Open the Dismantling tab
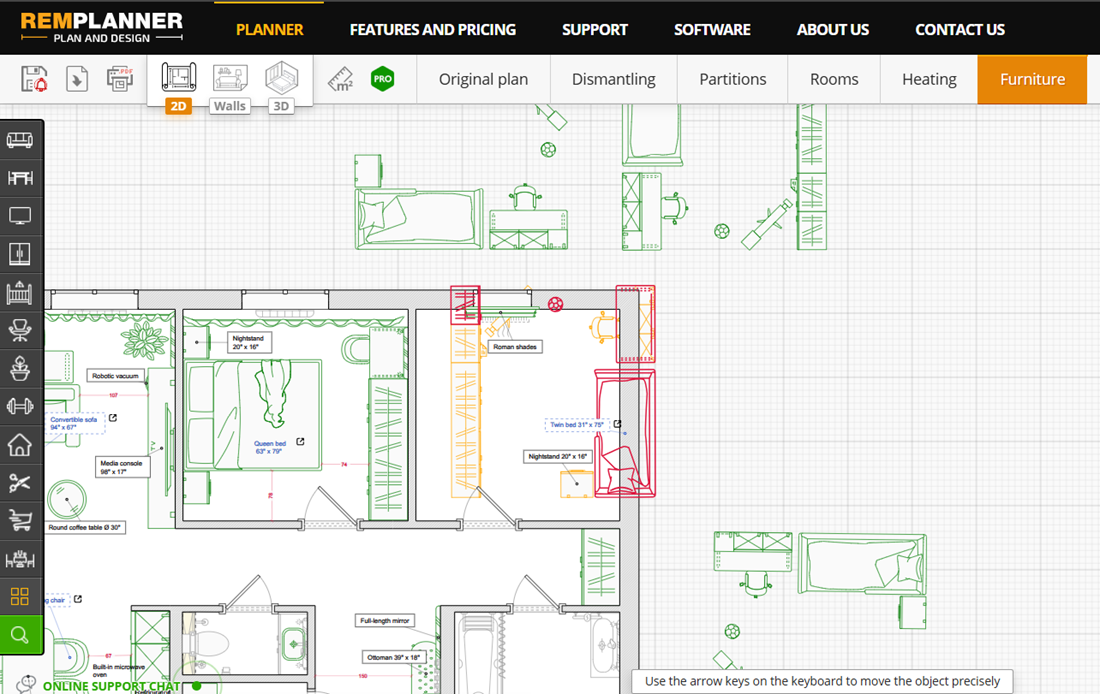This screenshot has height=694, width=1100. point(613,78)
